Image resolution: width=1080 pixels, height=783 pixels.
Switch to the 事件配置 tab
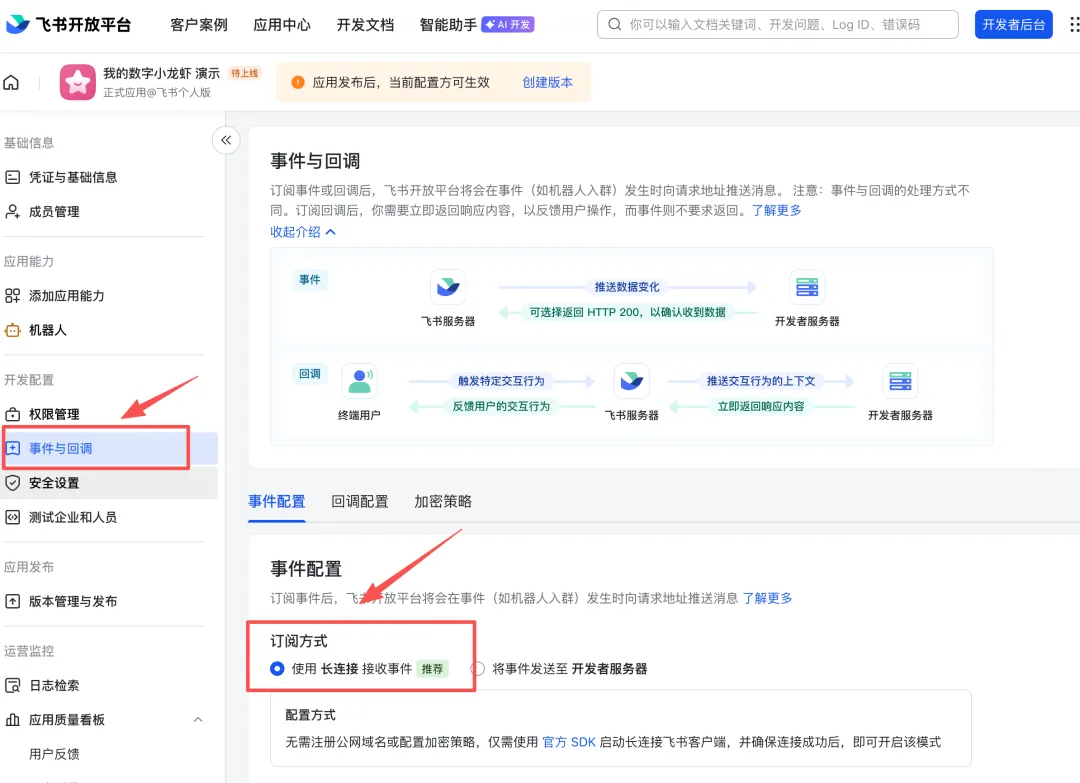point(276,501)
